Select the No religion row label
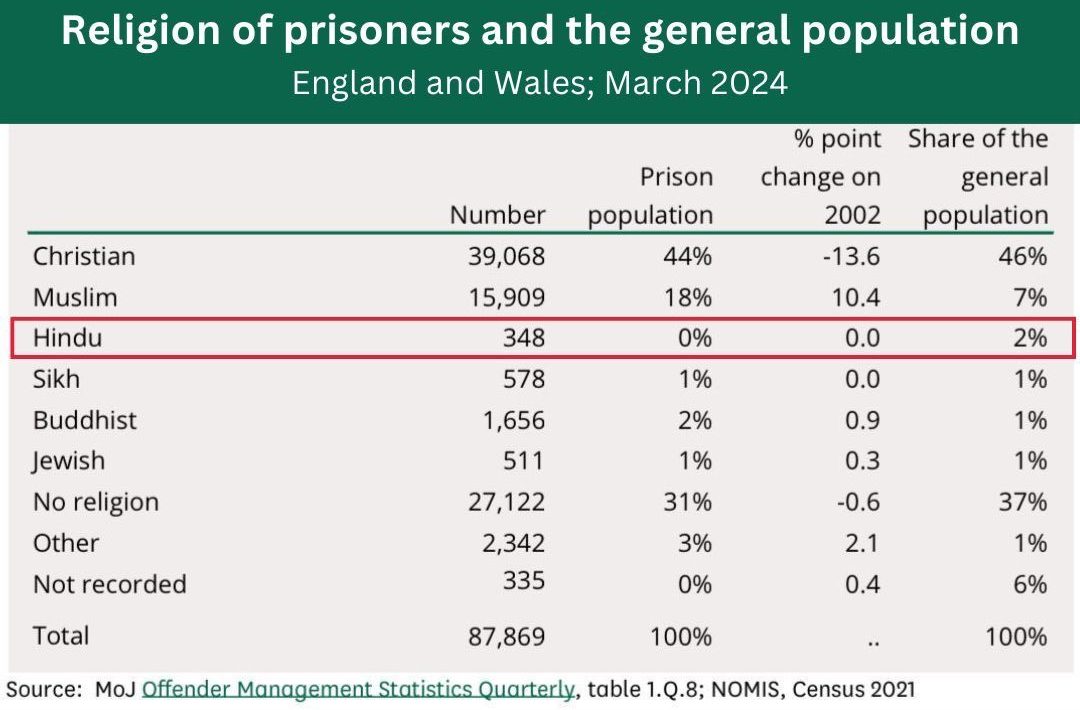The image size is (1080, 710). point(96,502)
